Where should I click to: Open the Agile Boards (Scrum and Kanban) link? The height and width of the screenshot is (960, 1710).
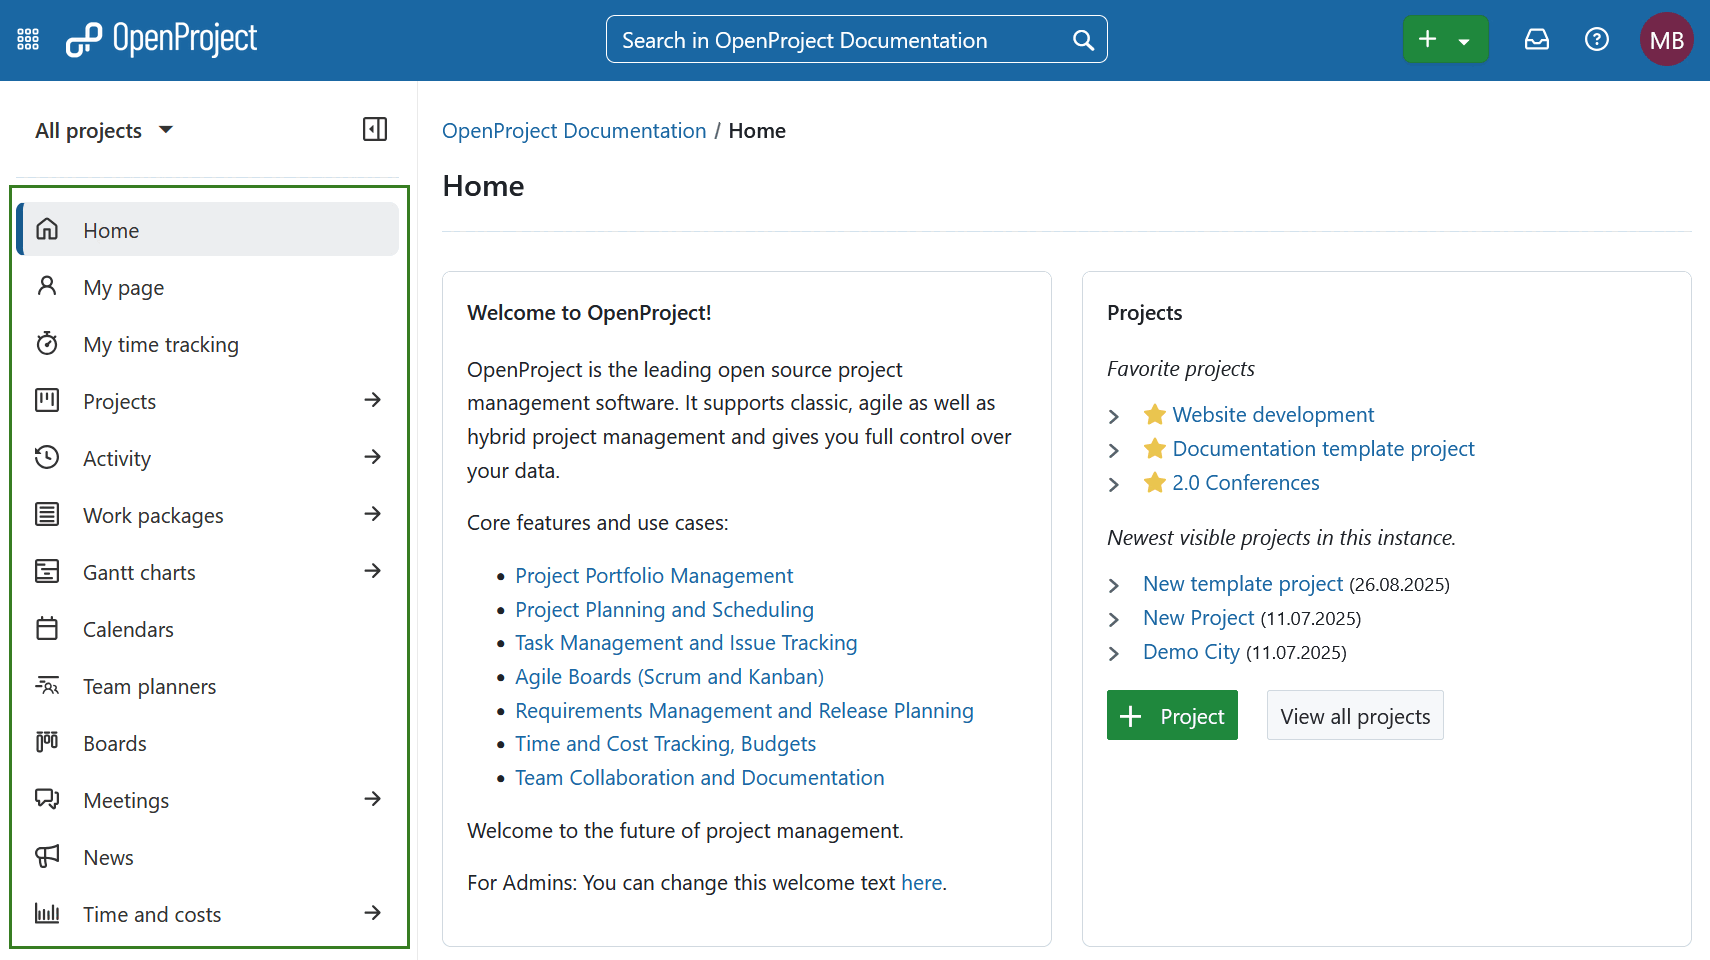(x=669, y=676)
